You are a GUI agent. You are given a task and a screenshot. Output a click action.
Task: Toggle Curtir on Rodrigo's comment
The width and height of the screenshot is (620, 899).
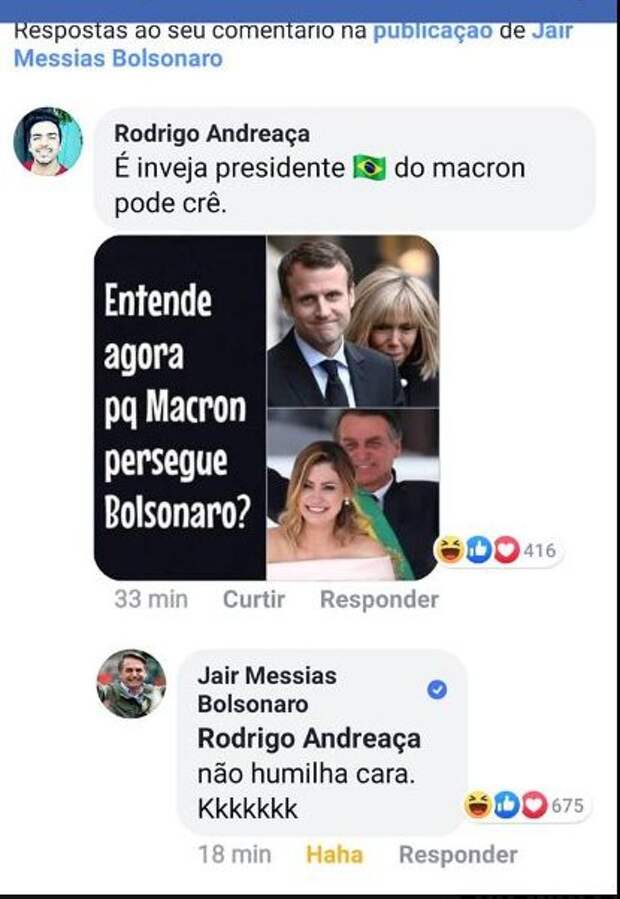tap(253, 600)
